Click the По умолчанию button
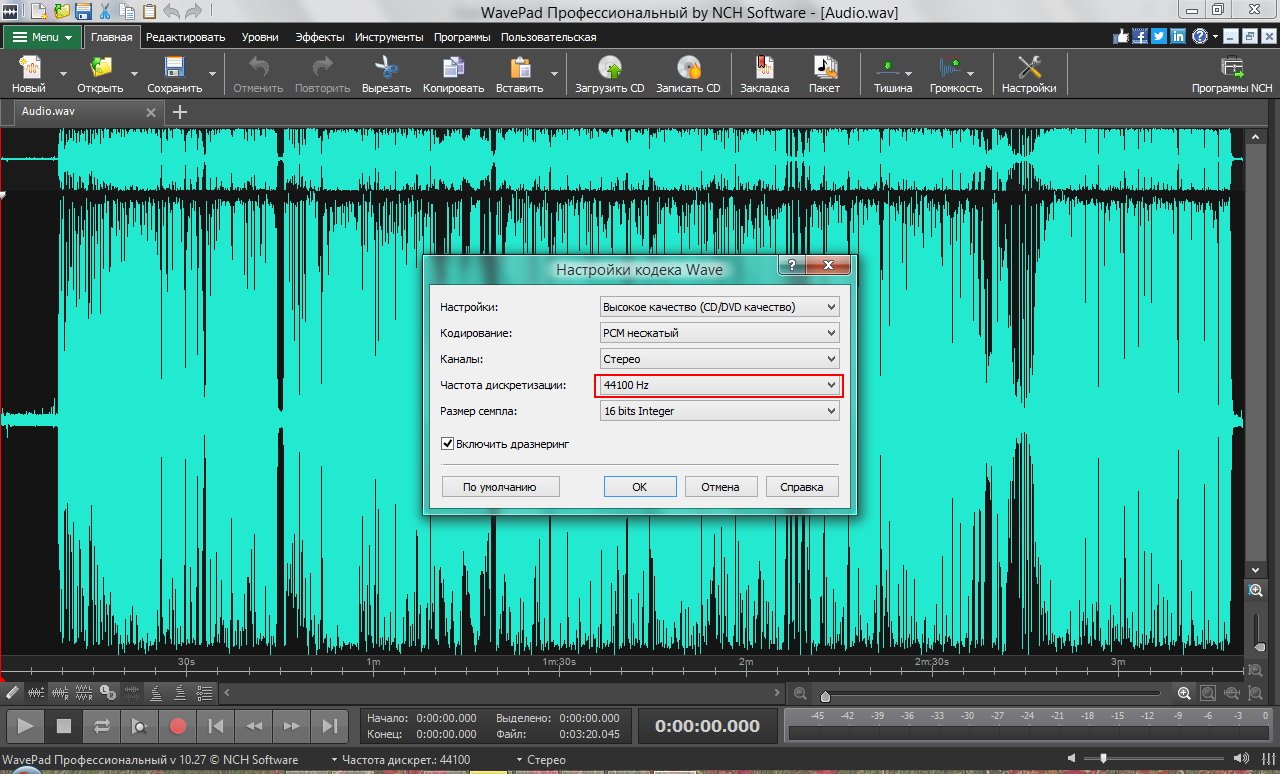This screenshot has width=1280, height=774. pyautogui.click(x=500, y=487)
